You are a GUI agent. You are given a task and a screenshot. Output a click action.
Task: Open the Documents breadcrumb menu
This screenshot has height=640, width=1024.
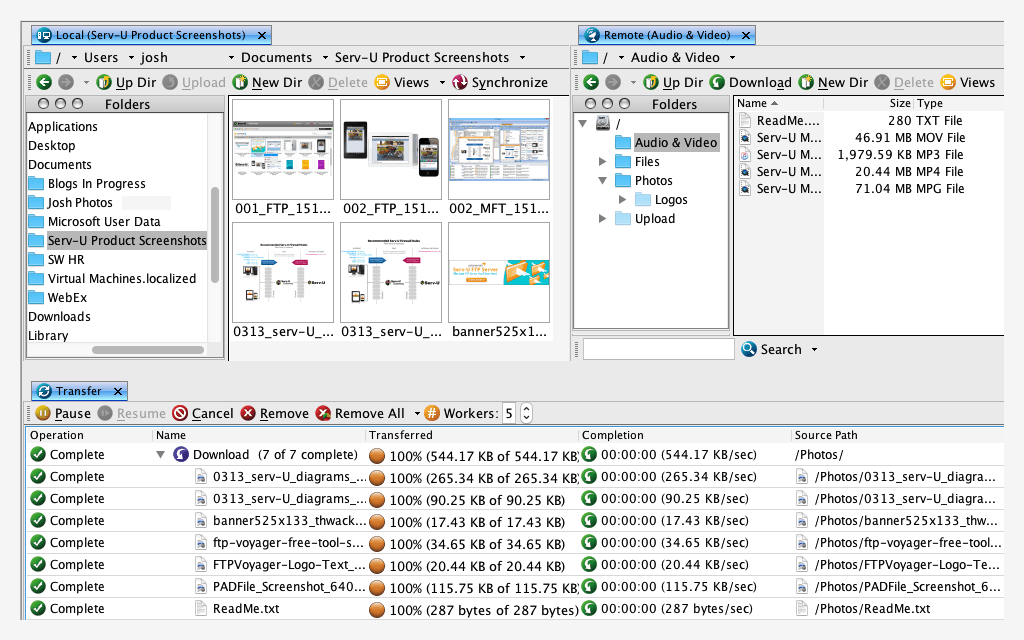(277, 57)
